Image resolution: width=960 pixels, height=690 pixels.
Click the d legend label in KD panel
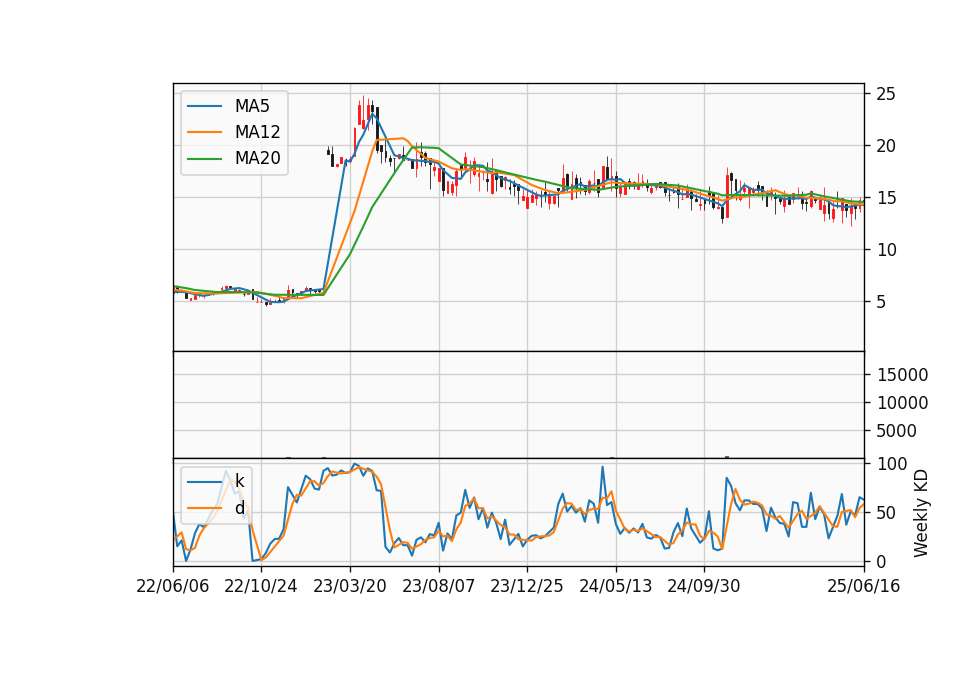[x=239, y=508]
